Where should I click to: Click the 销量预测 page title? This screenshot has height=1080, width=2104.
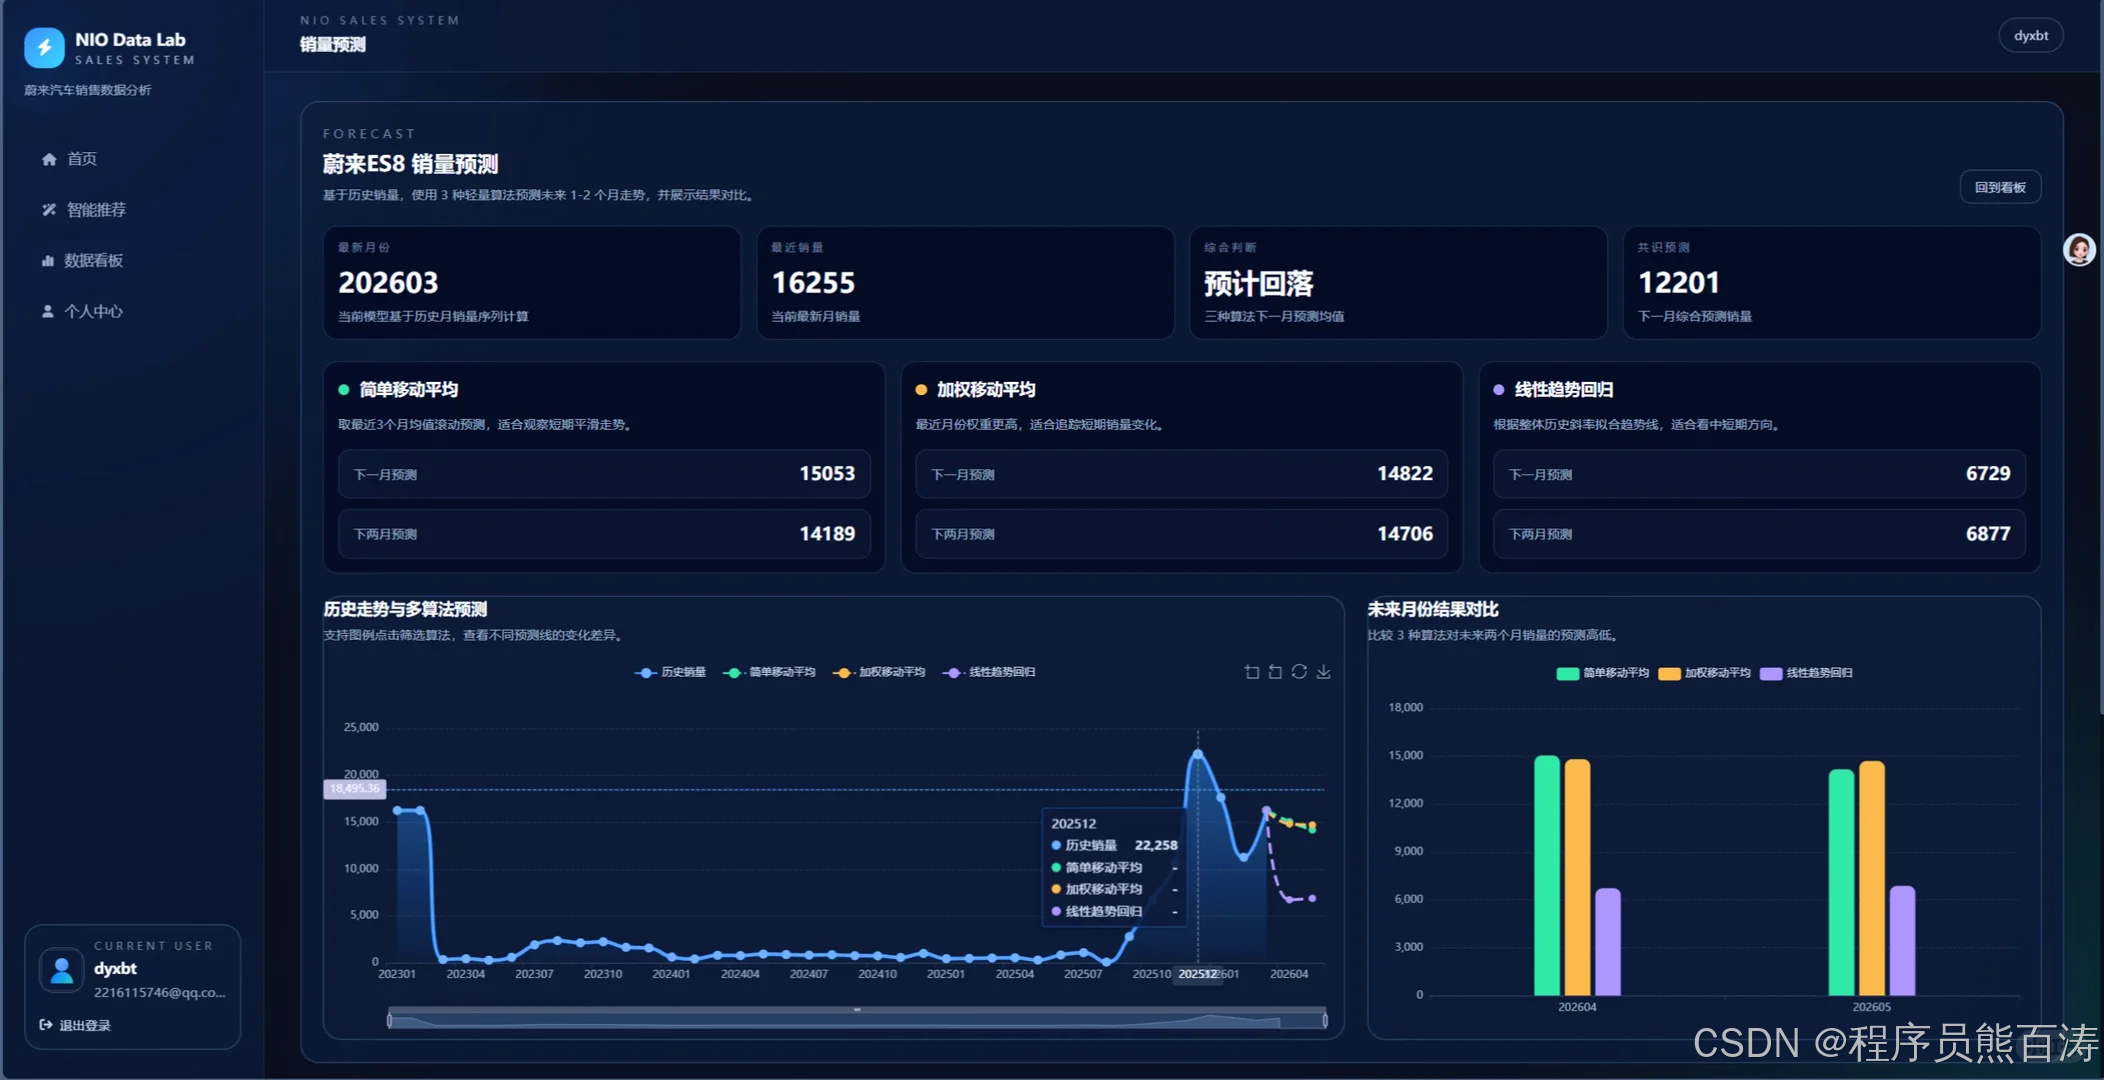click(333, 45)
